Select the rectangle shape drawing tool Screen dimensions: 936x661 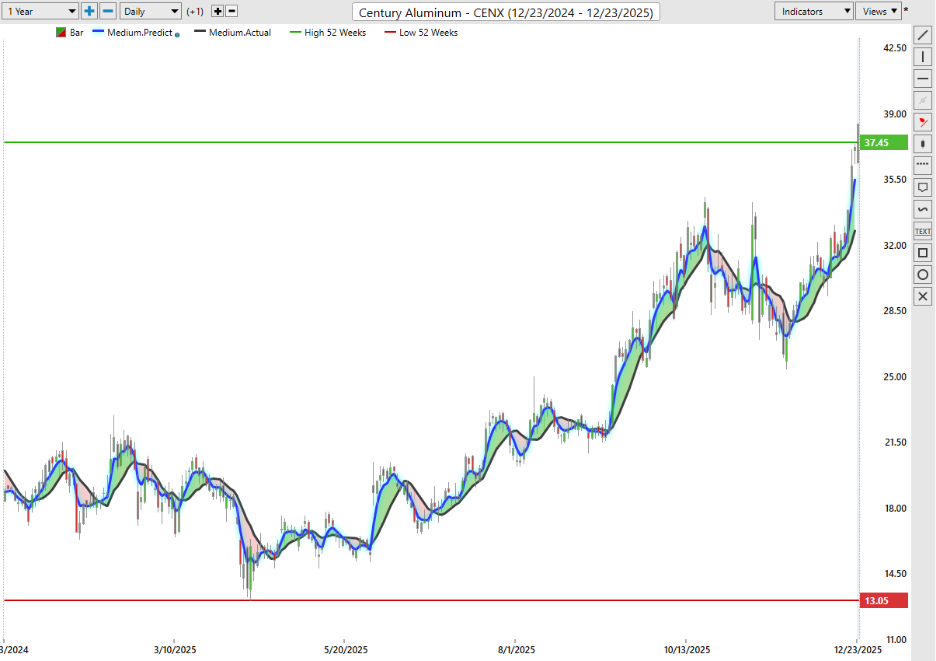[923, 253]
